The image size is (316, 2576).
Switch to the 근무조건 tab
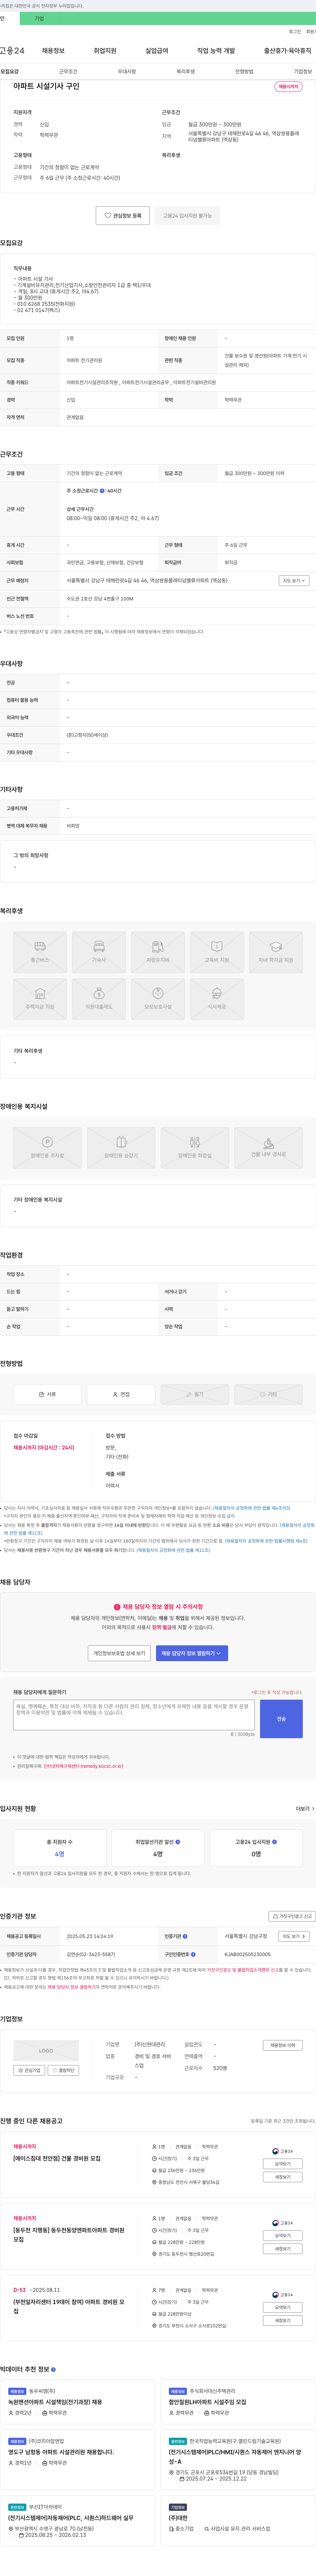[68, 72]
